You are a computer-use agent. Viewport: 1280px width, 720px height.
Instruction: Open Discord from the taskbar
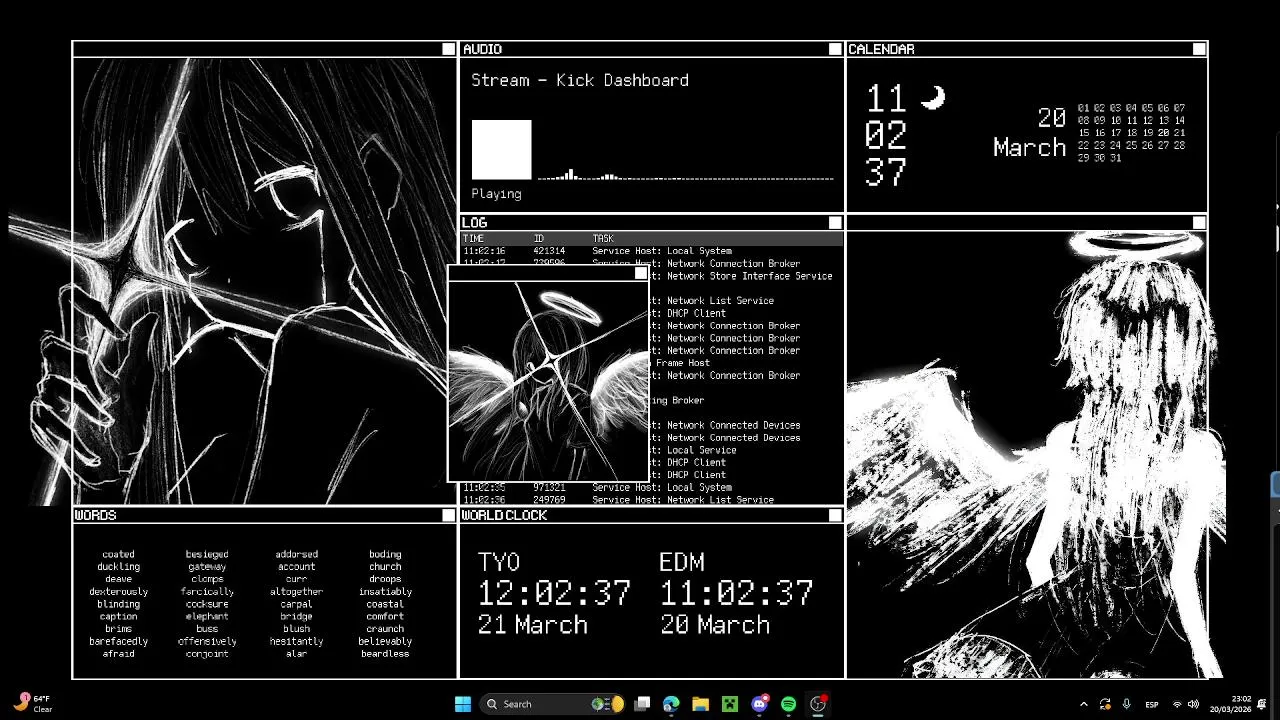pos(759,704)
